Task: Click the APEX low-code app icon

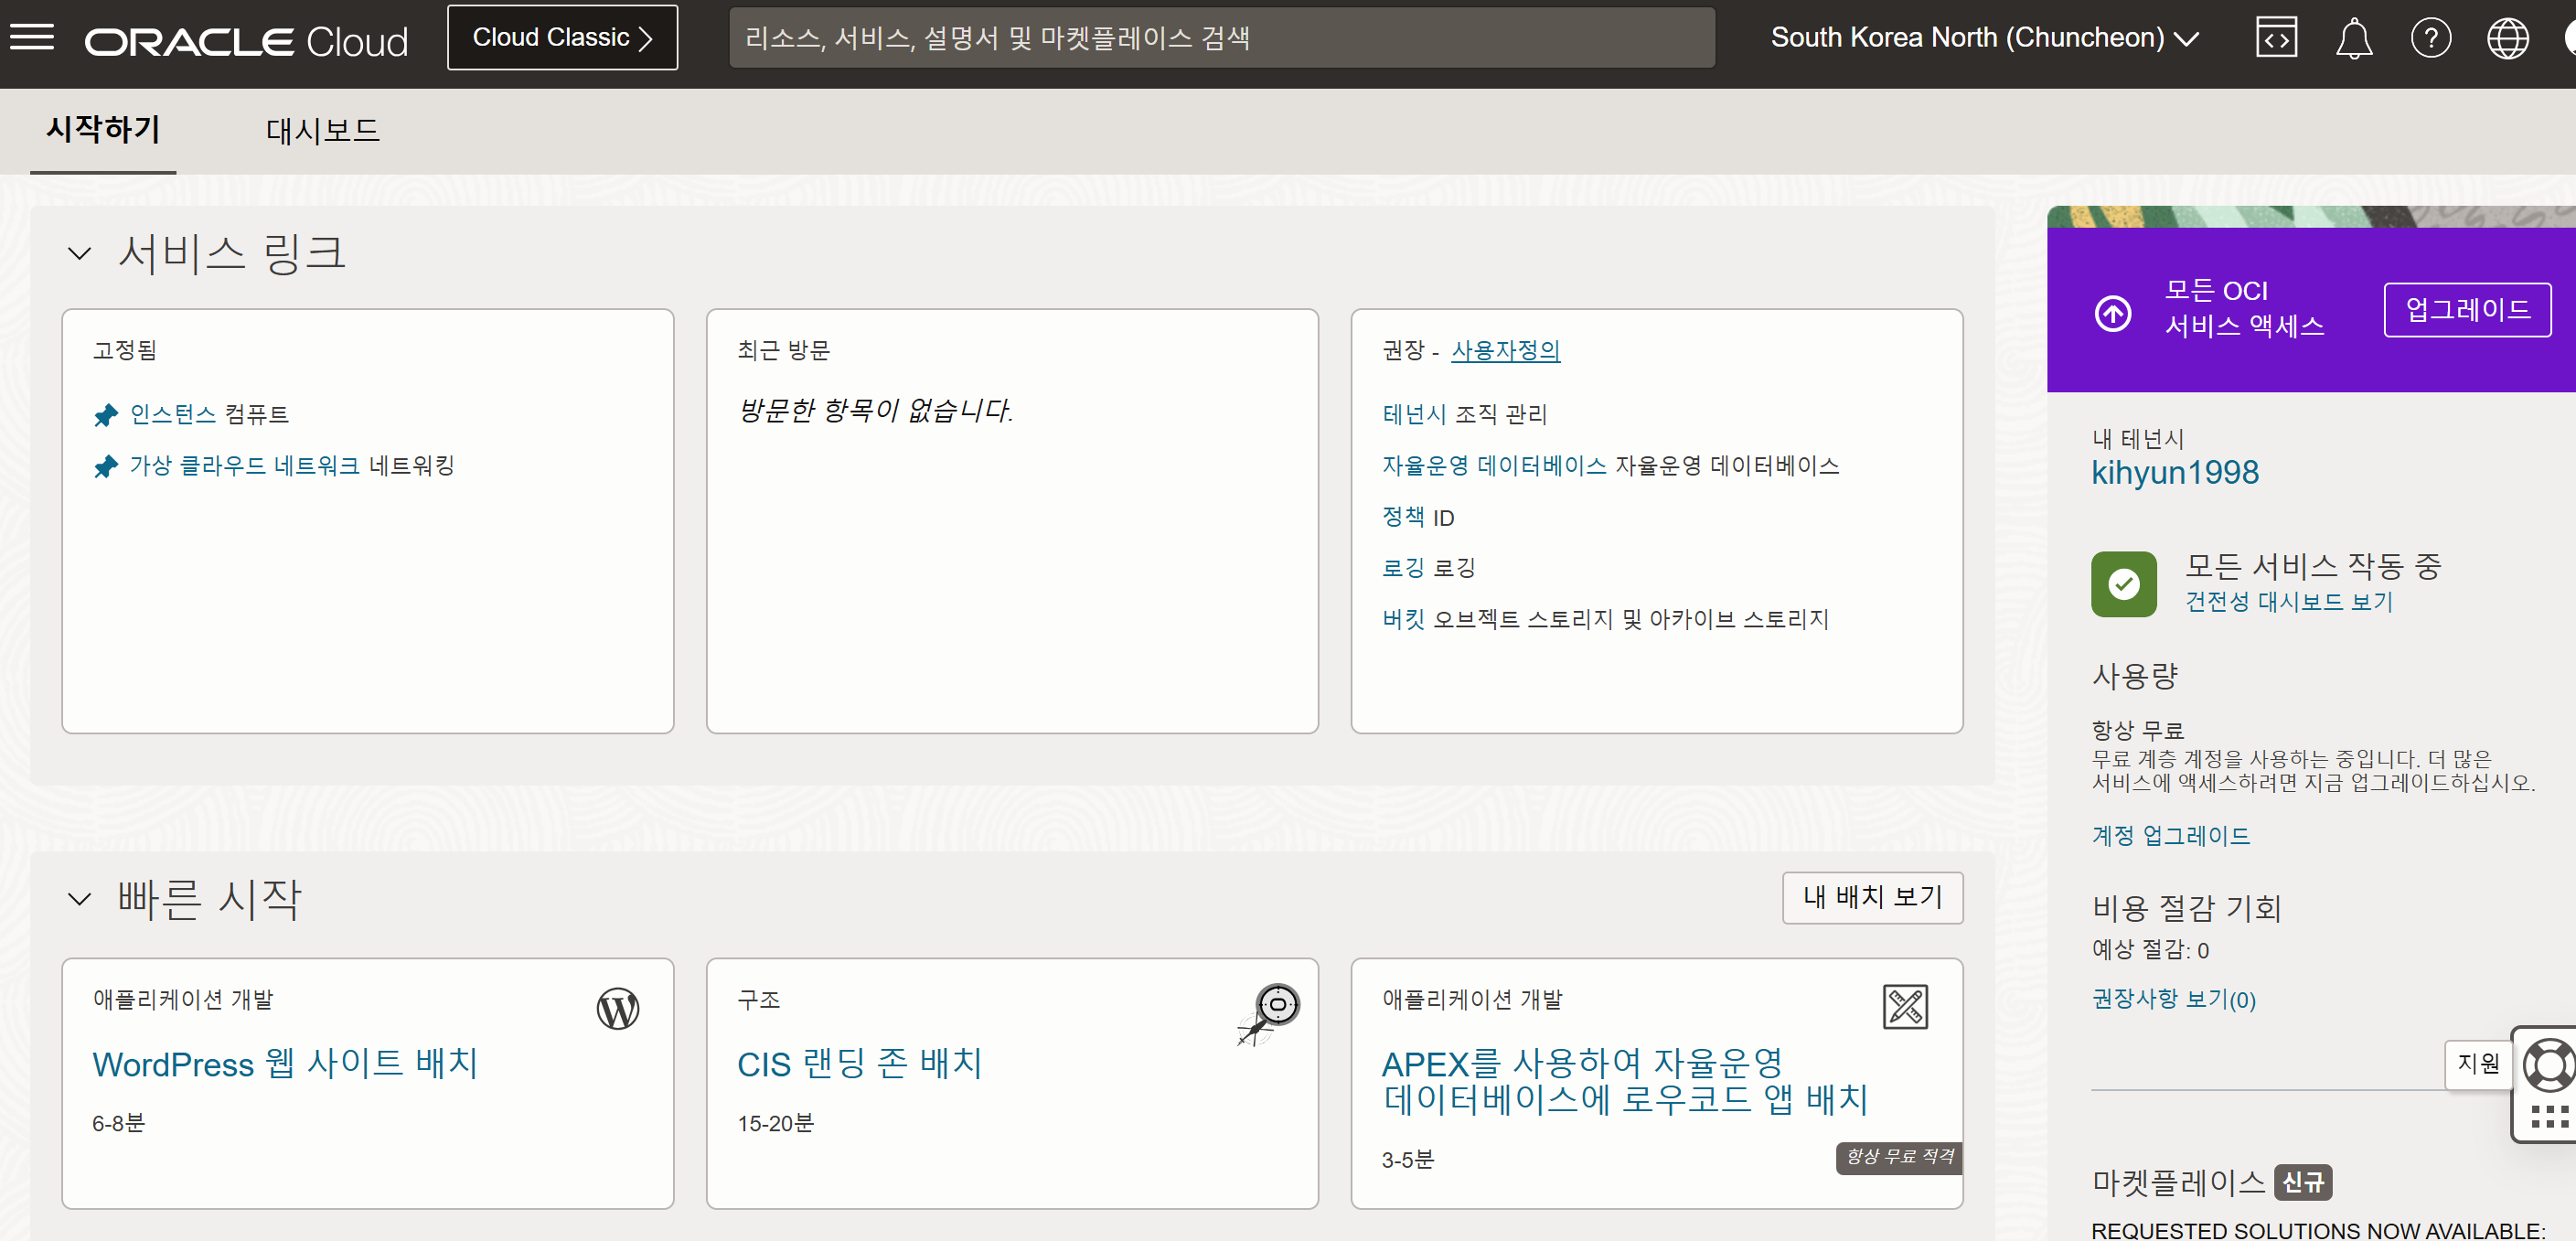Action: click(x=1905, y=1006)
